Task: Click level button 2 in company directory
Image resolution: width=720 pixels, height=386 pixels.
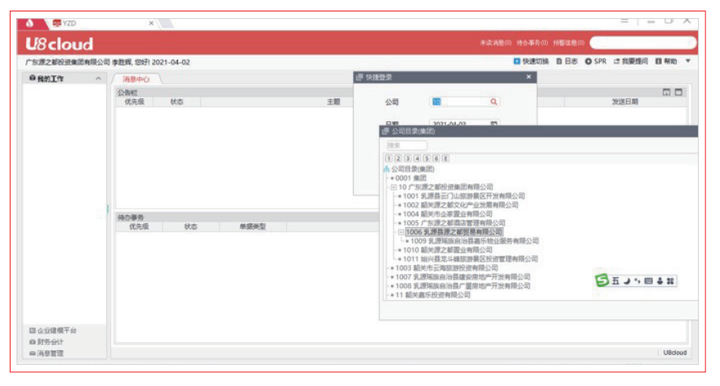Action: point(398,158)
